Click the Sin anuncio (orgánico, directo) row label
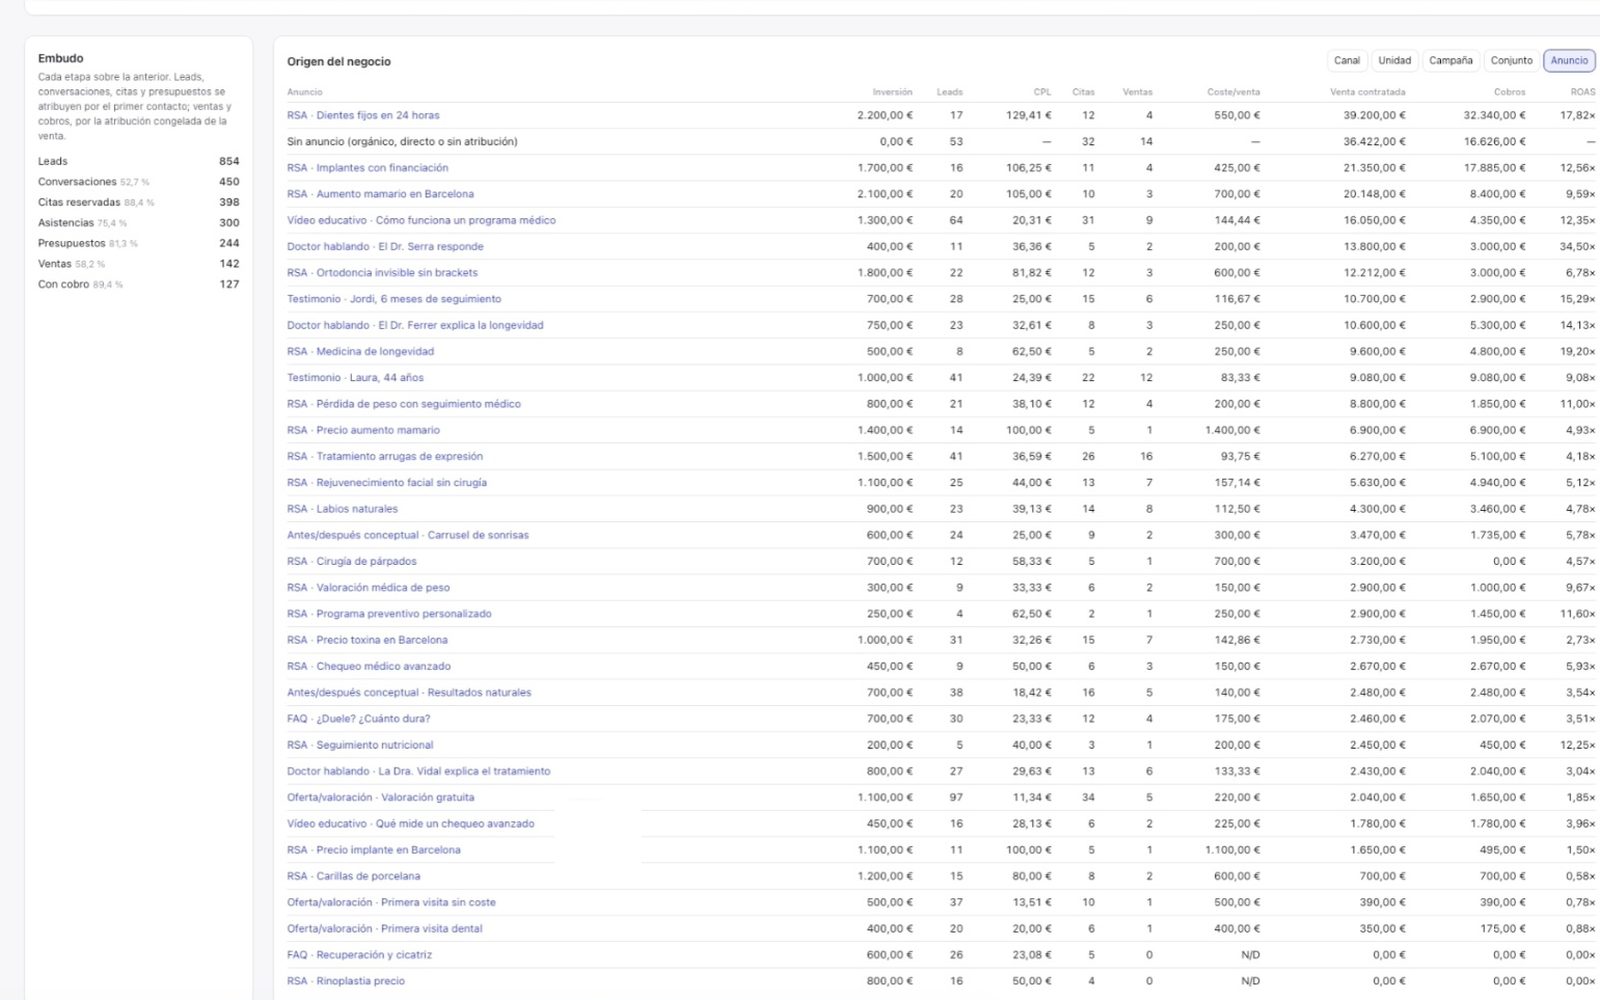The height and width of the screenshot is (1000, 1600). [x=402, y=142]
